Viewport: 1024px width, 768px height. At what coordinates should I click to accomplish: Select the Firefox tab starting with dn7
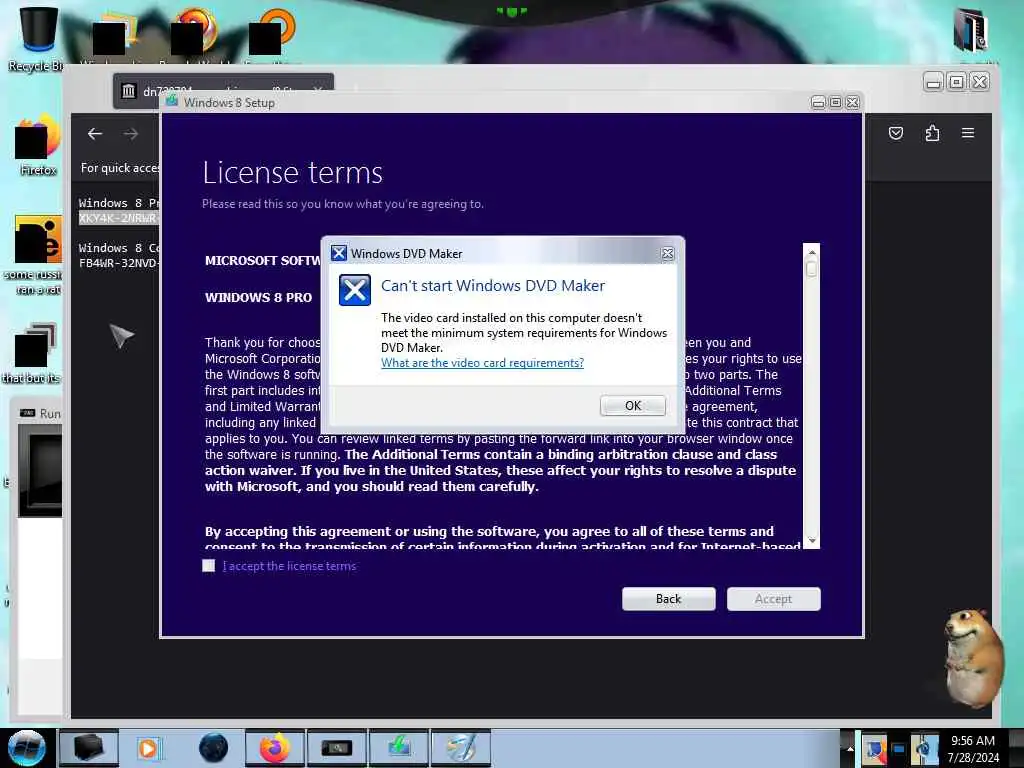(223, 90)
